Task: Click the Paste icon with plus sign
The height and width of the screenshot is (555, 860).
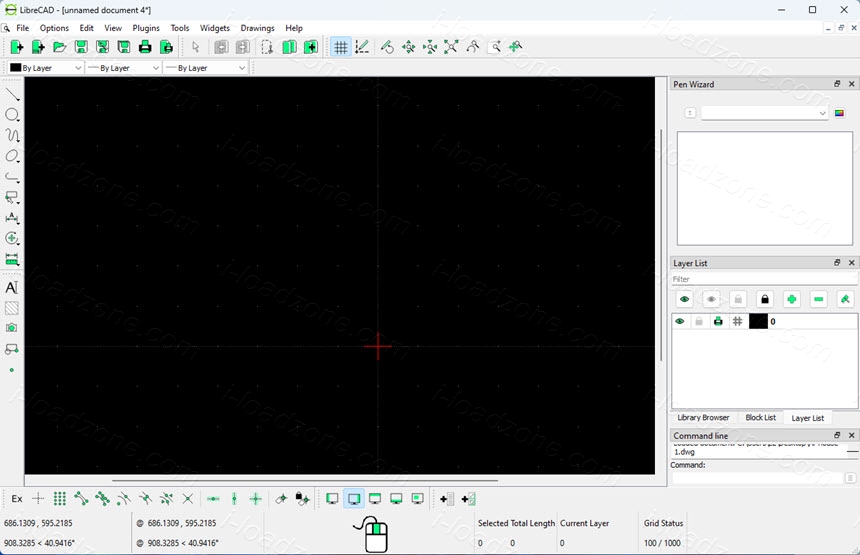Action: (x=311, y=47)
